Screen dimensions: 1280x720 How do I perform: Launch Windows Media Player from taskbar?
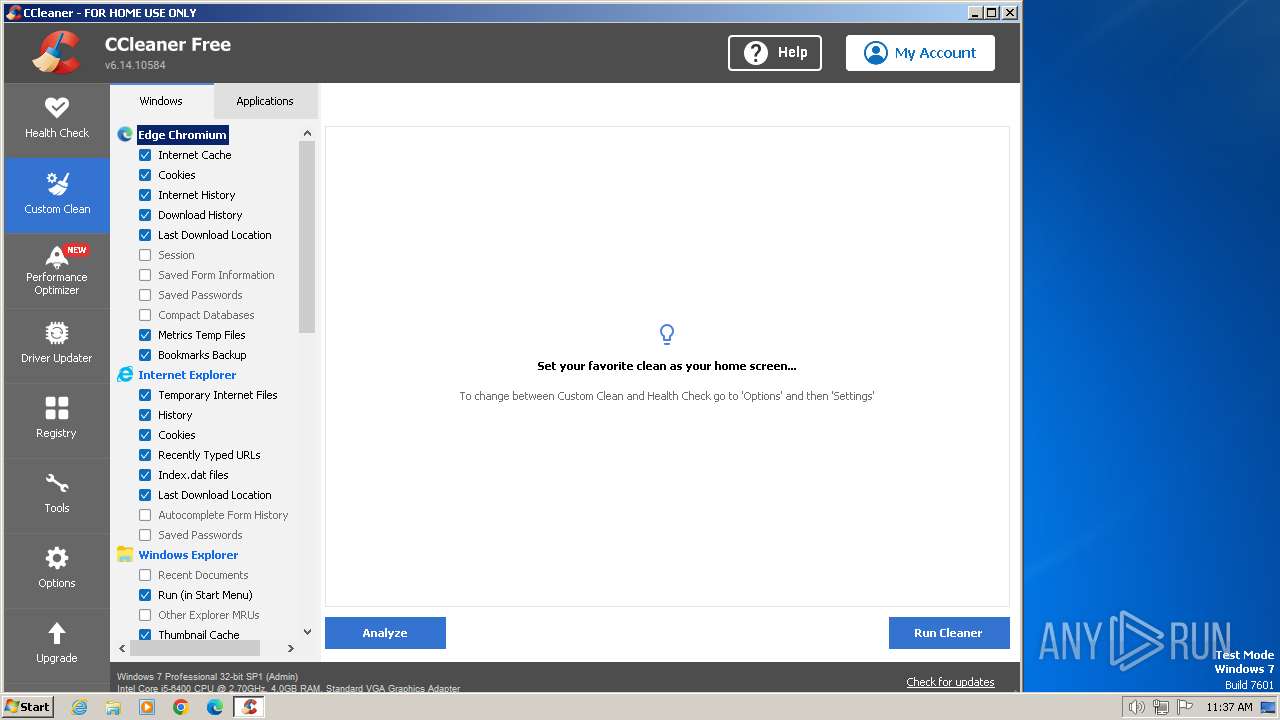click(x=147, y=707)
